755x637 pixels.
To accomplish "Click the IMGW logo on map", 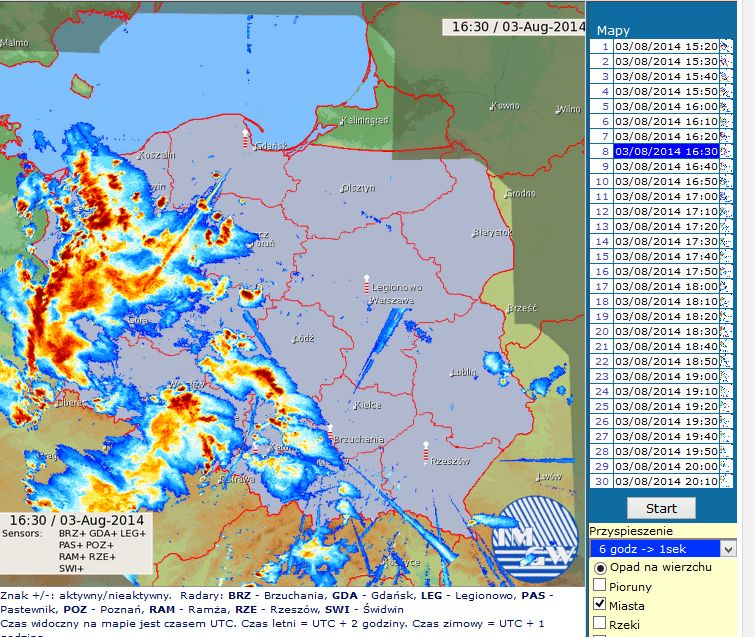I will click(x=535, y=540).
